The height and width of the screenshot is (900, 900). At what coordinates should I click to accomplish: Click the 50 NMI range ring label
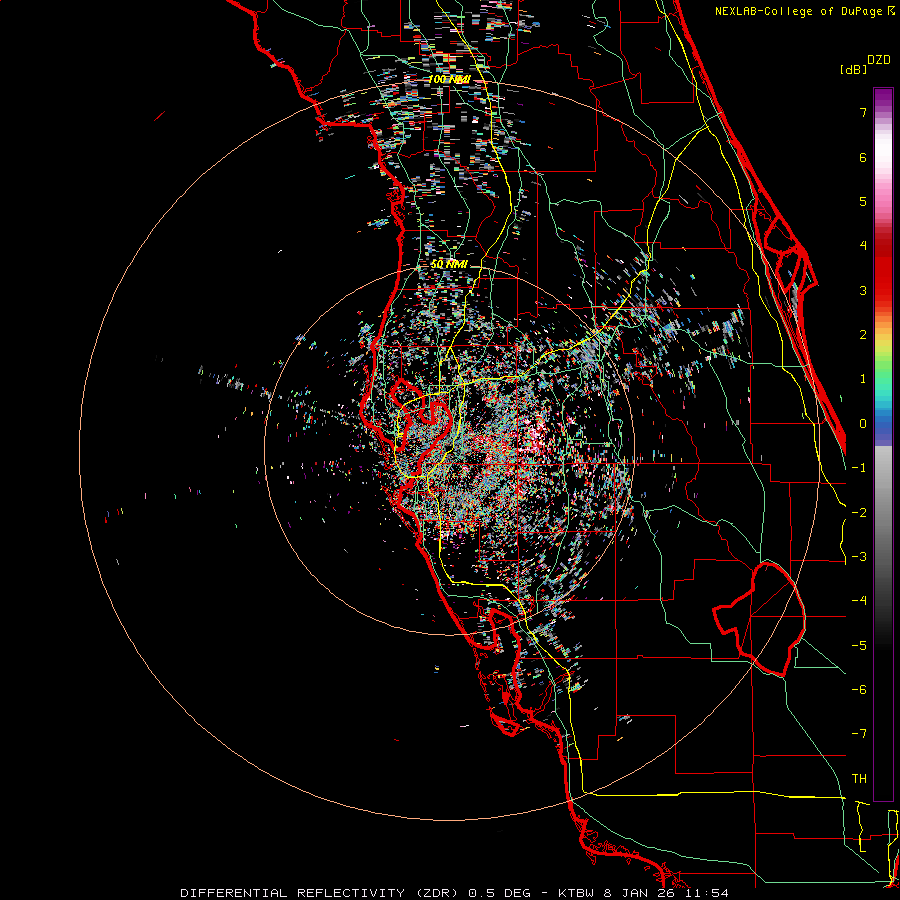coord(449,264)
